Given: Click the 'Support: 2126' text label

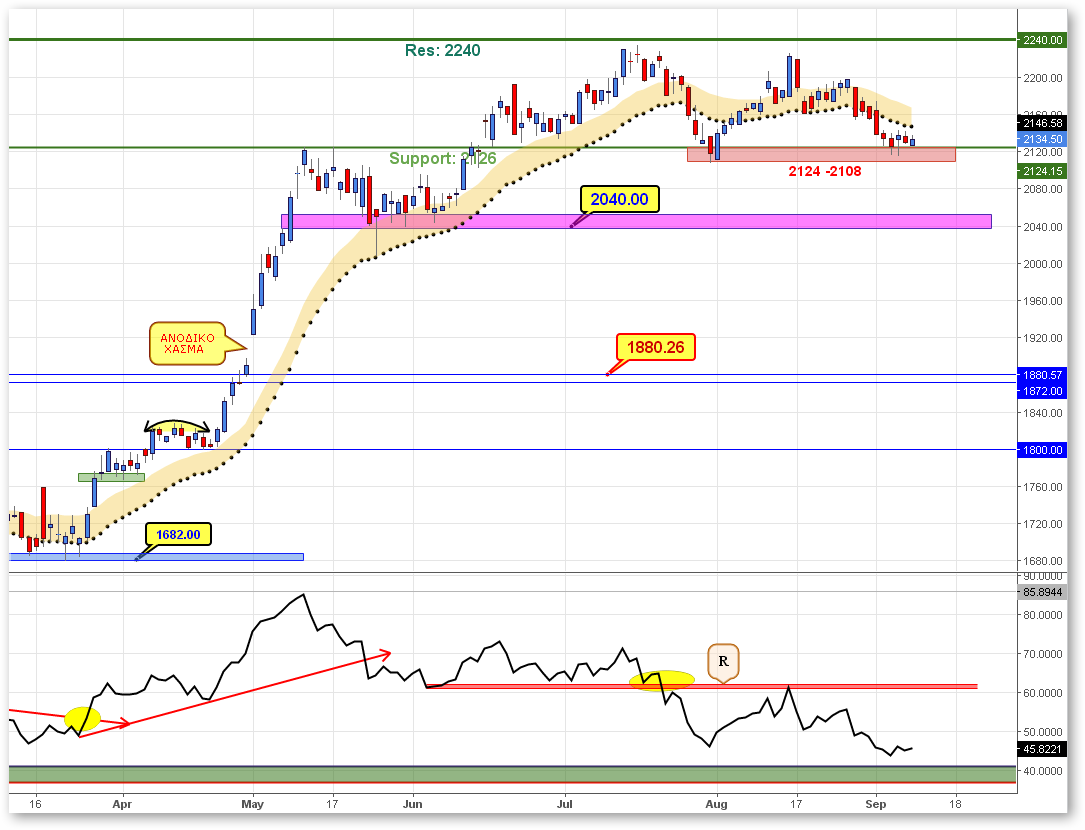Looking at the screenshot, I should pyautogui.click(x=441, y=159).
